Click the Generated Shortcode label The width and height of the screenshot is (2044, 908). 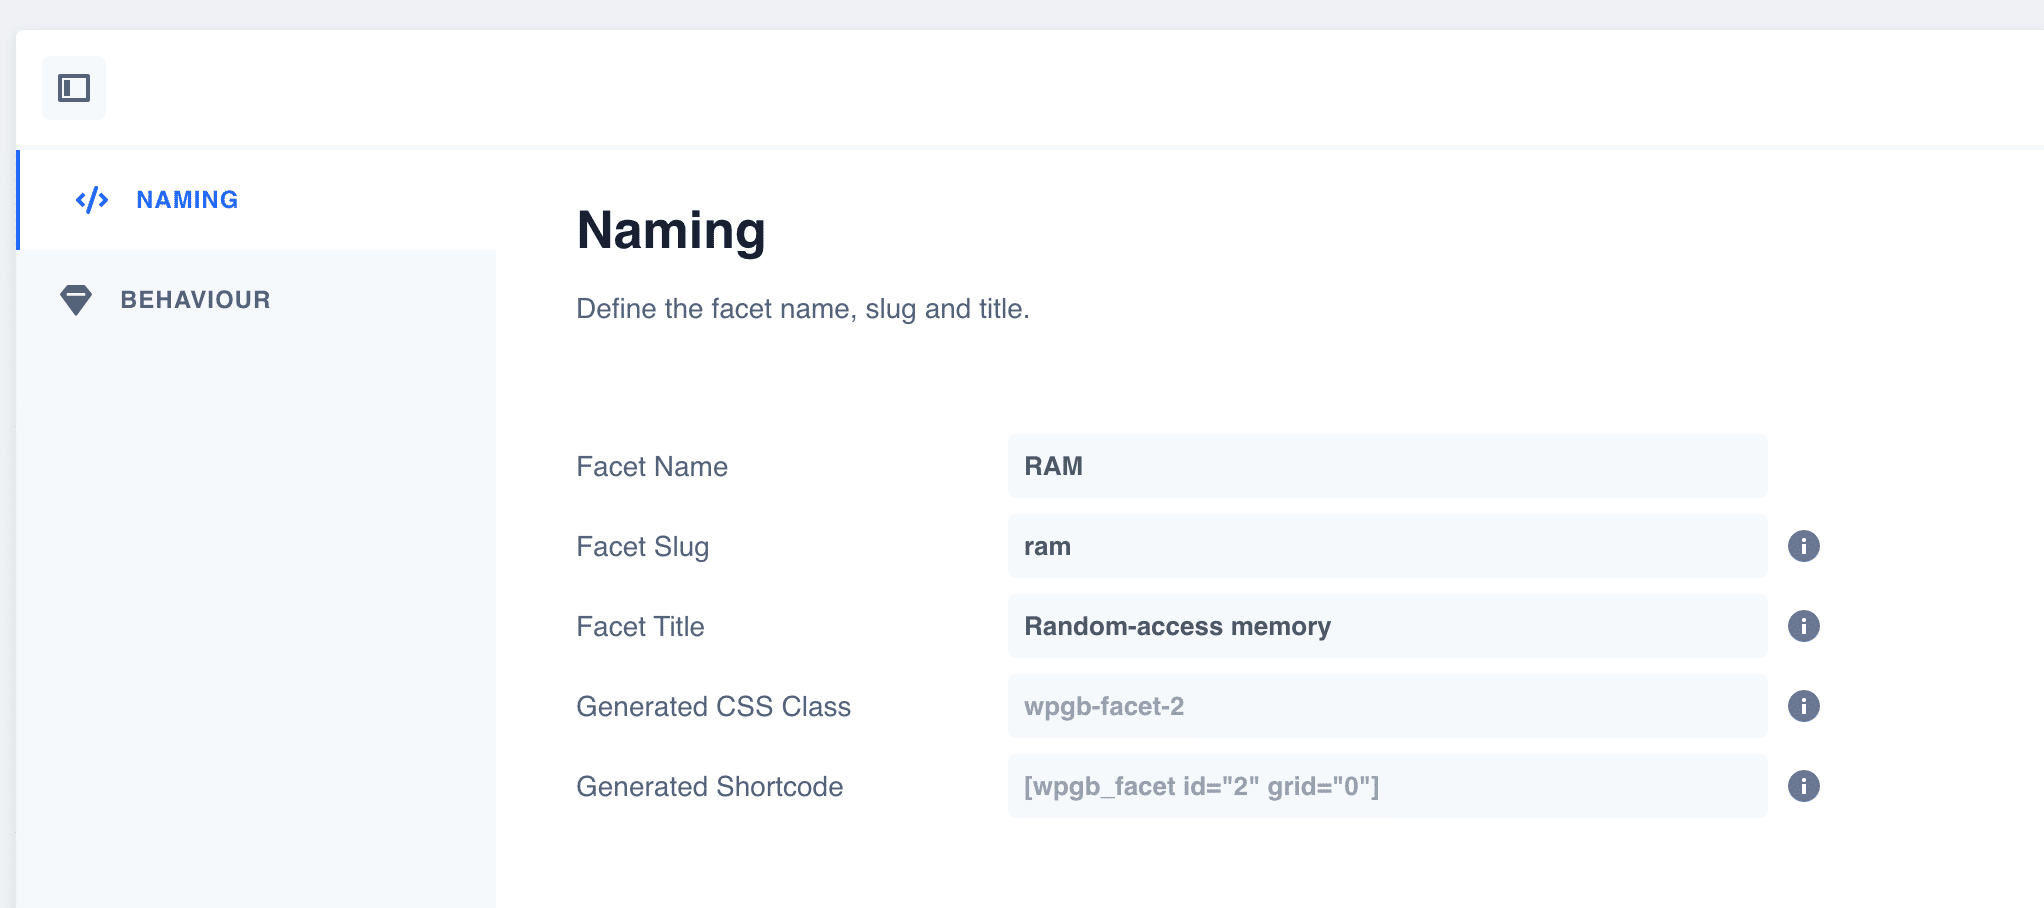(x=710, y=787)
